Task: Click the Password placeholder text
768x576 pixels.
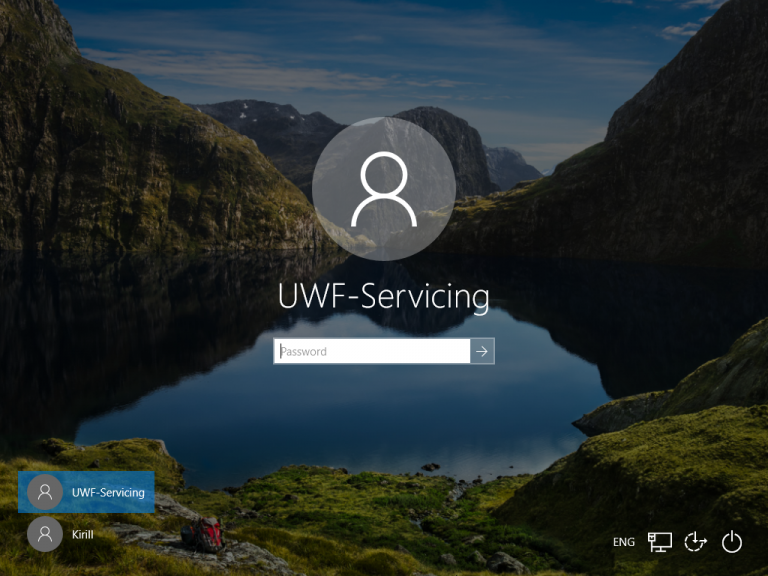Action: coord(304,351)
